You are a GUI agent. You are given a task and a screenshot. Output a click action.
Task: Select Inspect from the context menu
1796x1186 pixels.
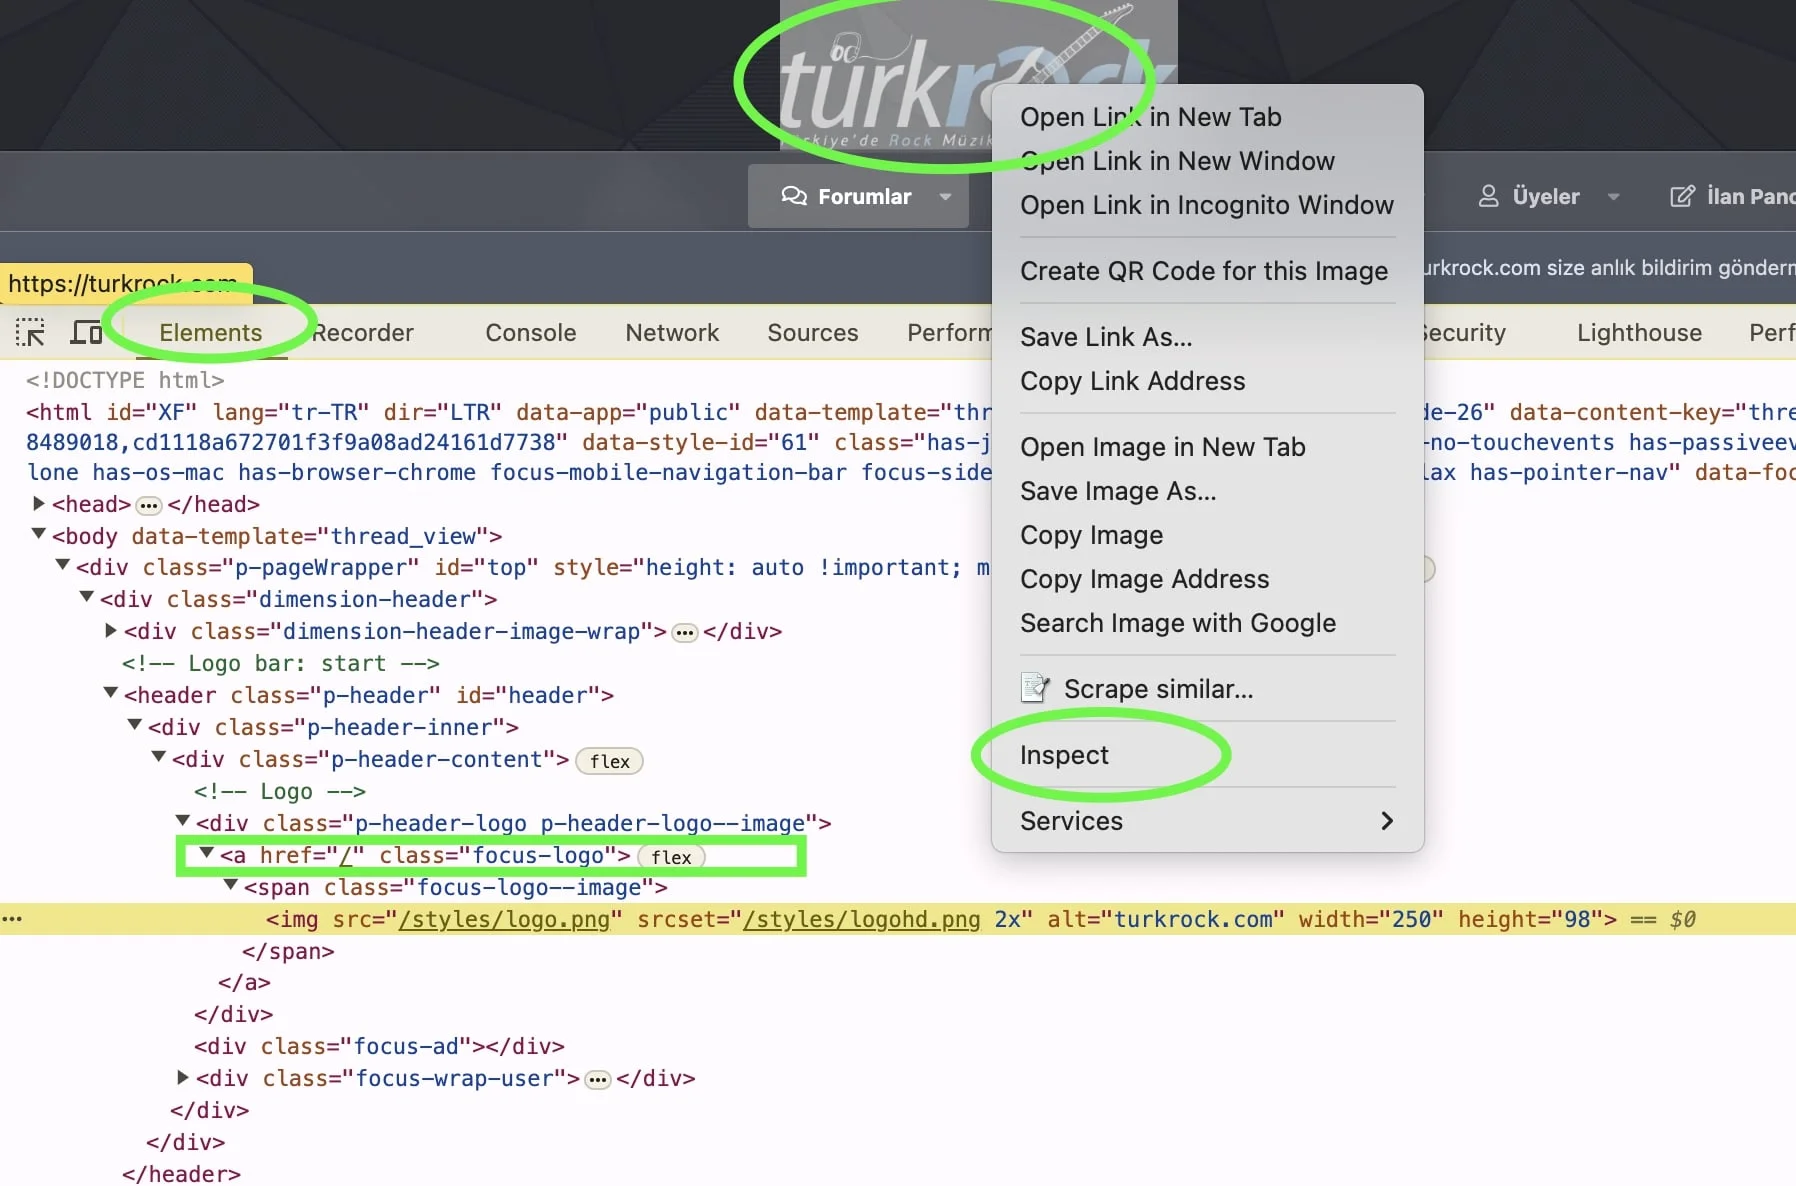1064,755
